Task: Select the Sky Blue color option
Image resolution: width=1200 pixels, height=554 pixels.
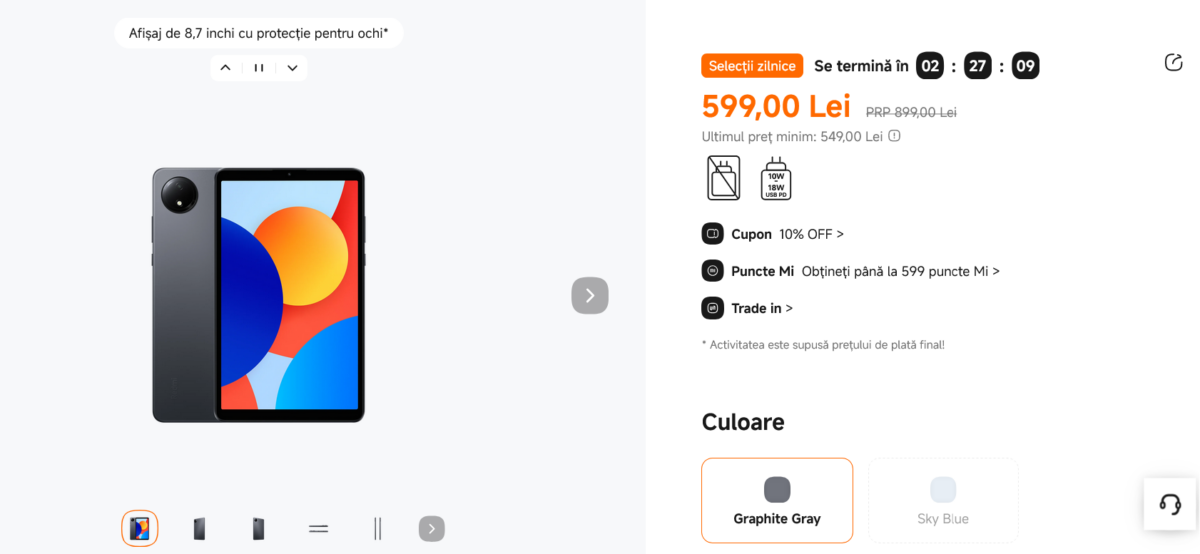Action: [x=943, y=500]
